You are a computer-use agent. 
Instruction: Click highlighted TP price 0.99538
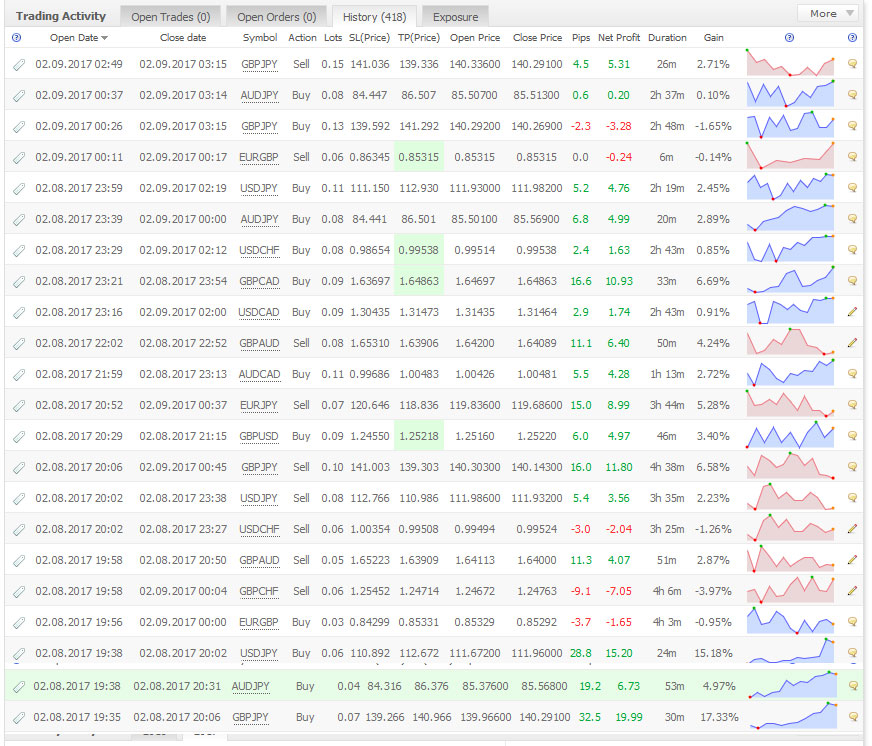click(419, 250)
